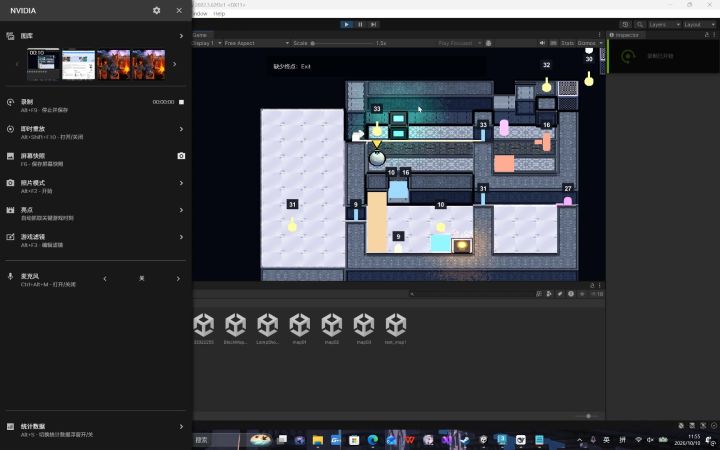Open the Play Focused dropdown
Screen dimensions: 720x450
pos(459,43)
